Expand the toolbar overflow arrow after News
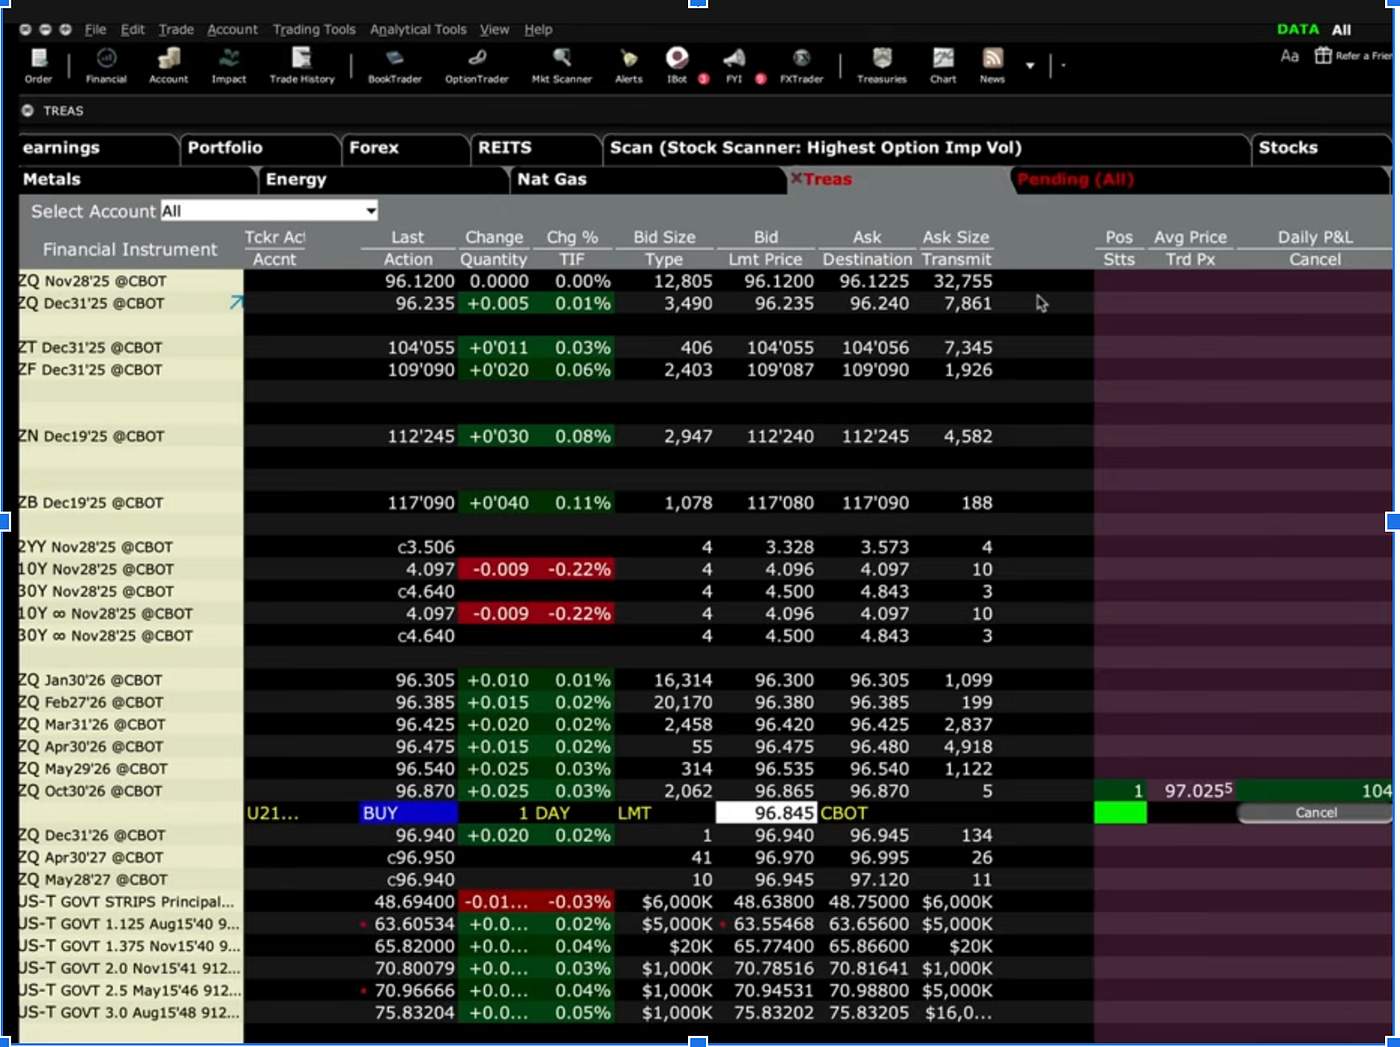 point(1030,66)
